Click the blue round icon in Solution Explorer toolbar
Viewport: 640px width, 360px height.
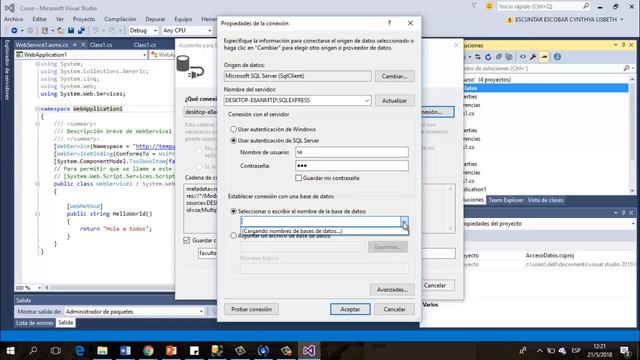click(x=557, y=57)
